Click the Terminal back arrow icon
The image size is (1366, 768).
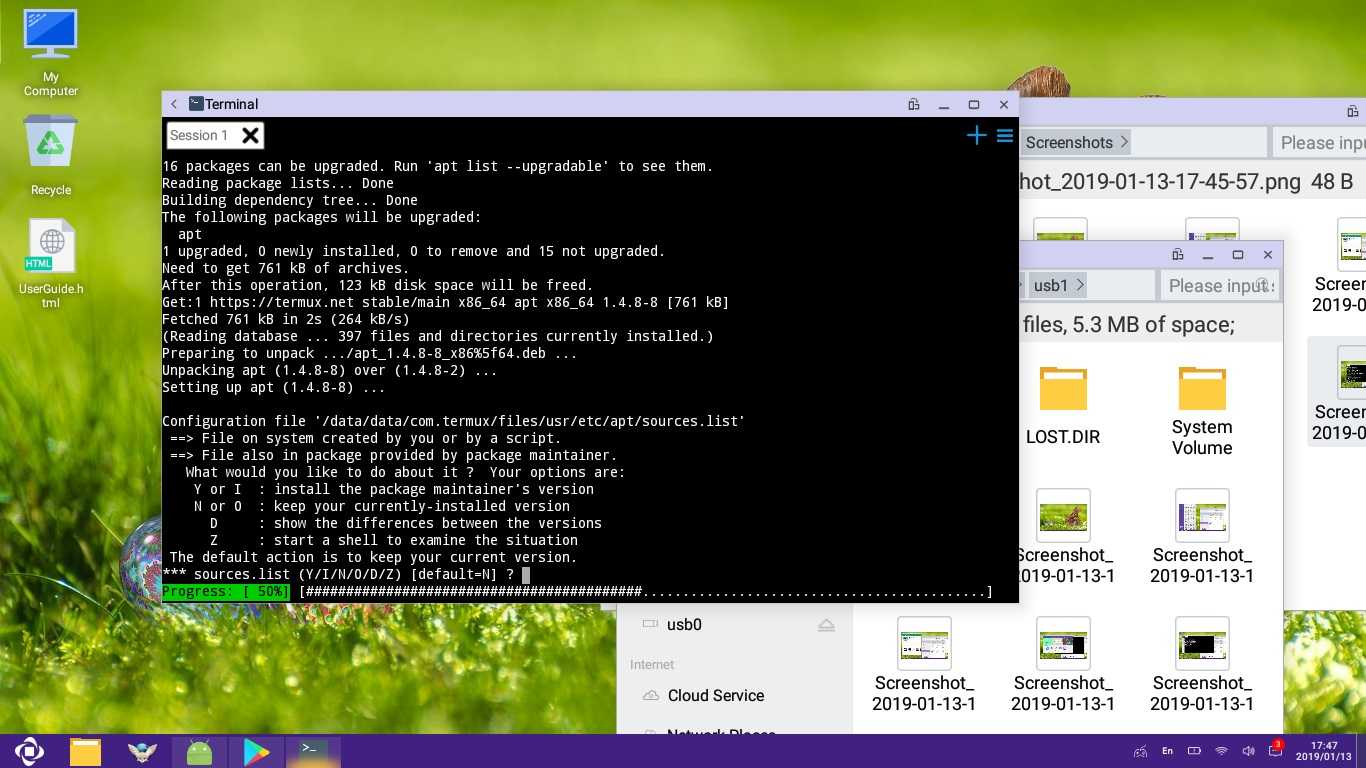[x=174, y=104]
